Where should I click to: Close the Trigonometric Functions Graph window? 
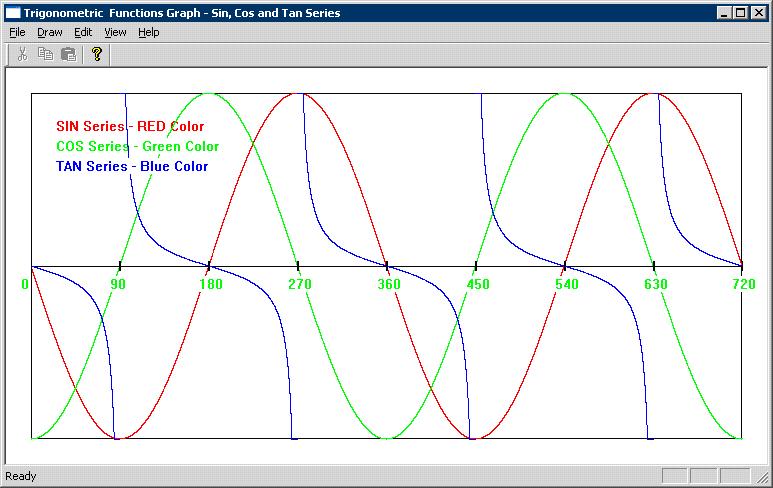point(760,13)
